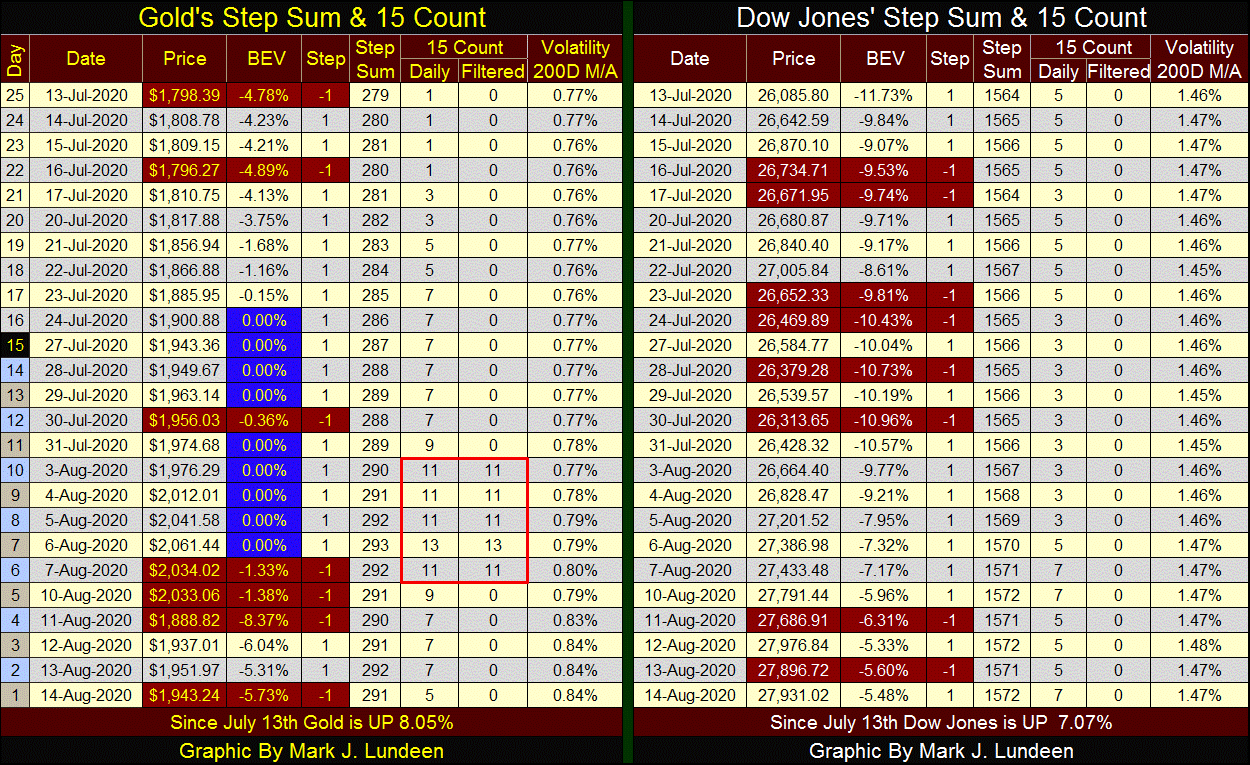Click Dow Jones price "27,686.91"
Screen dimensions: 1250x765
794,620
